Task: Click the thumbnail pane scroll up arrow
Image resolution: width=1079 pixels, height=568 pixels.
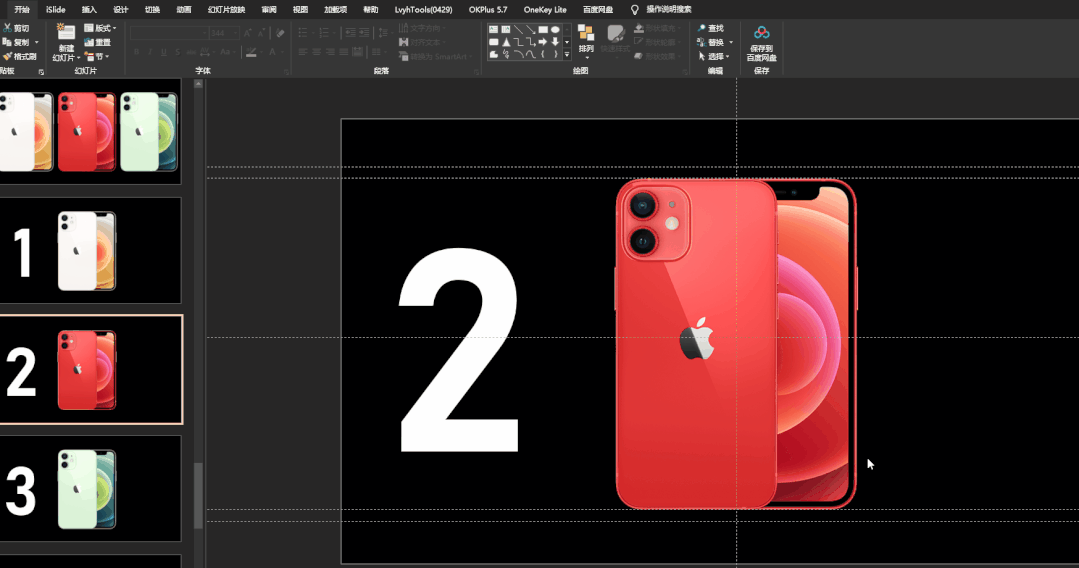Action: click(198, 84)
